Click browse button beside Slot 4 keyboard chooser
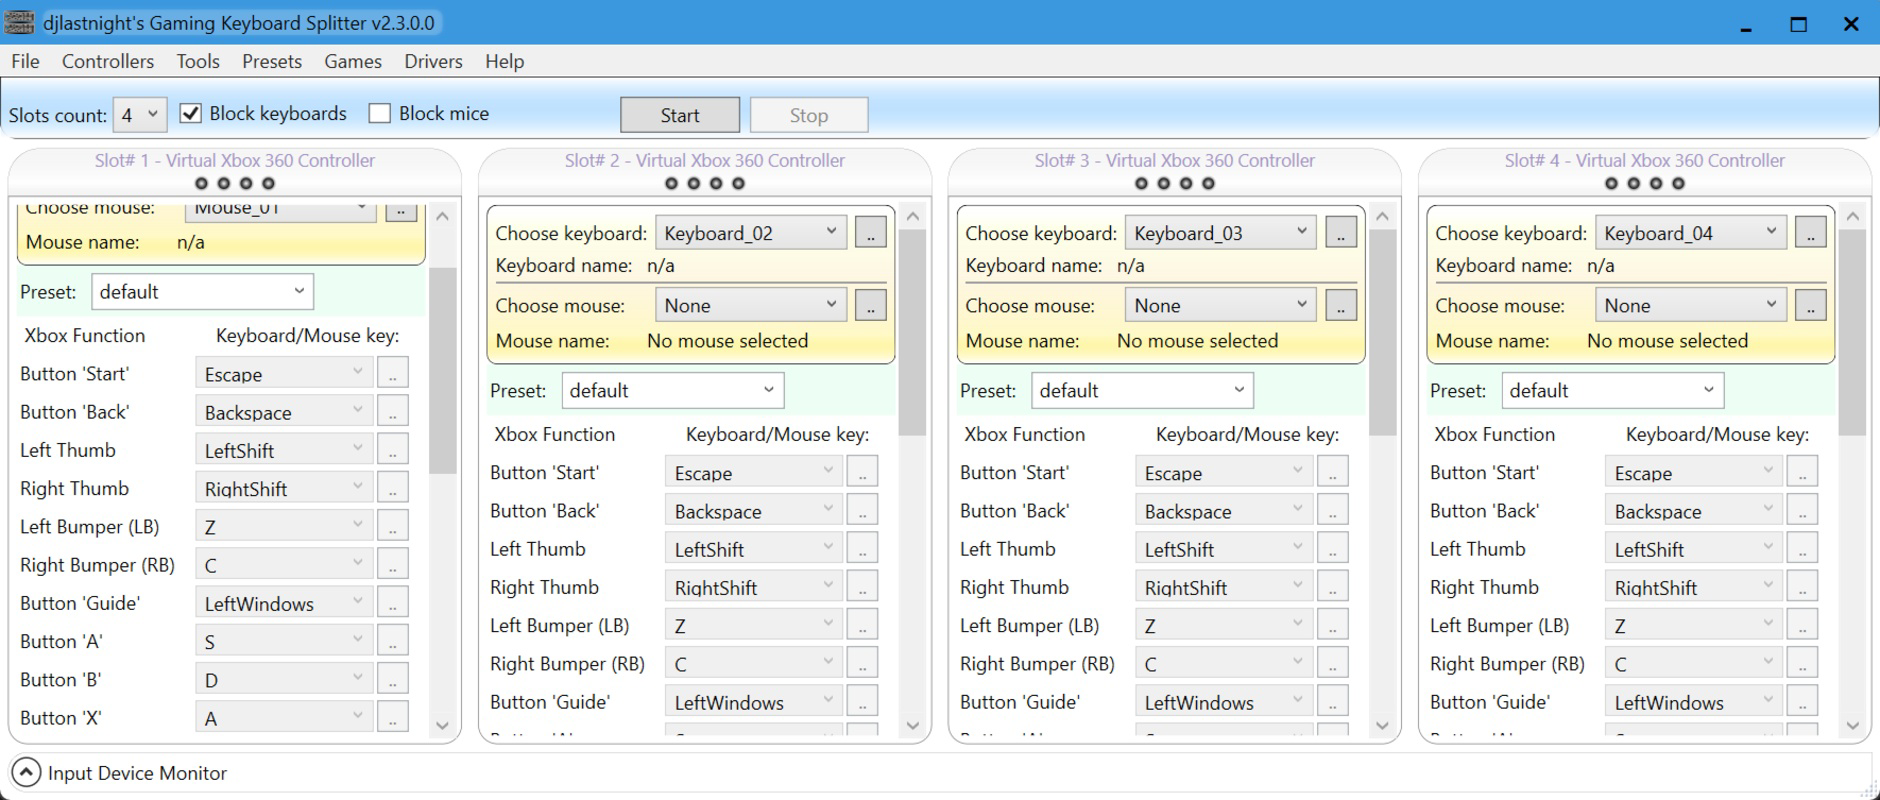This screenshot has height=800, width=1880. (x=1810, y=233)
